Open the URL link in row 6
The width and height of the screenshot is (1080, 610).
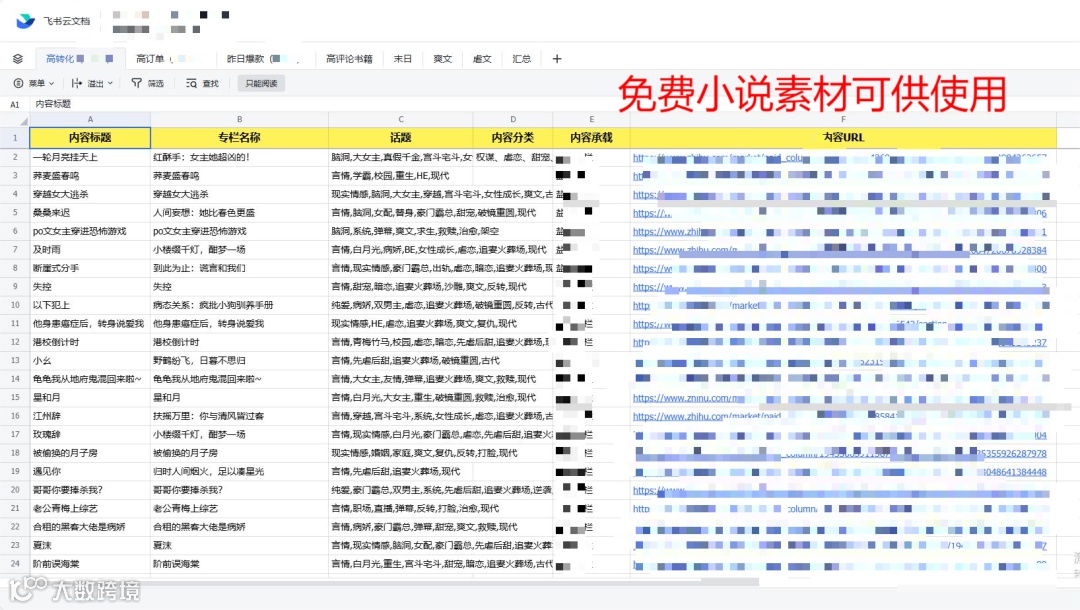[840, 232]
